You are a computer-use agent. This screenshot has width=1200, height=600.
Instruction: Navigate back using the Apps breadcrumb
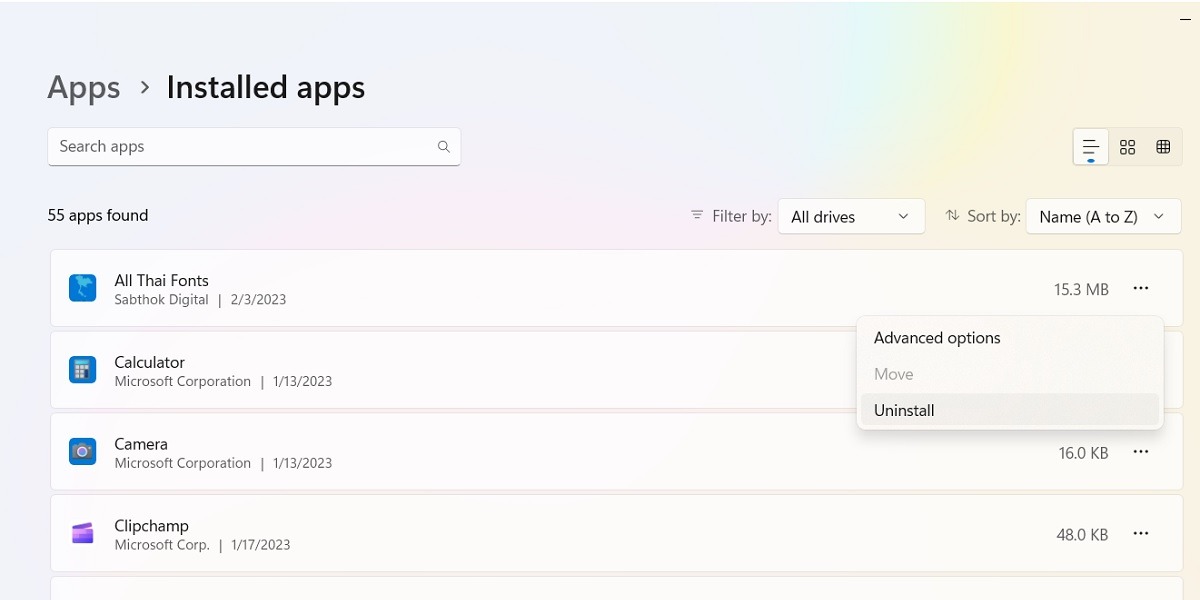83,88
